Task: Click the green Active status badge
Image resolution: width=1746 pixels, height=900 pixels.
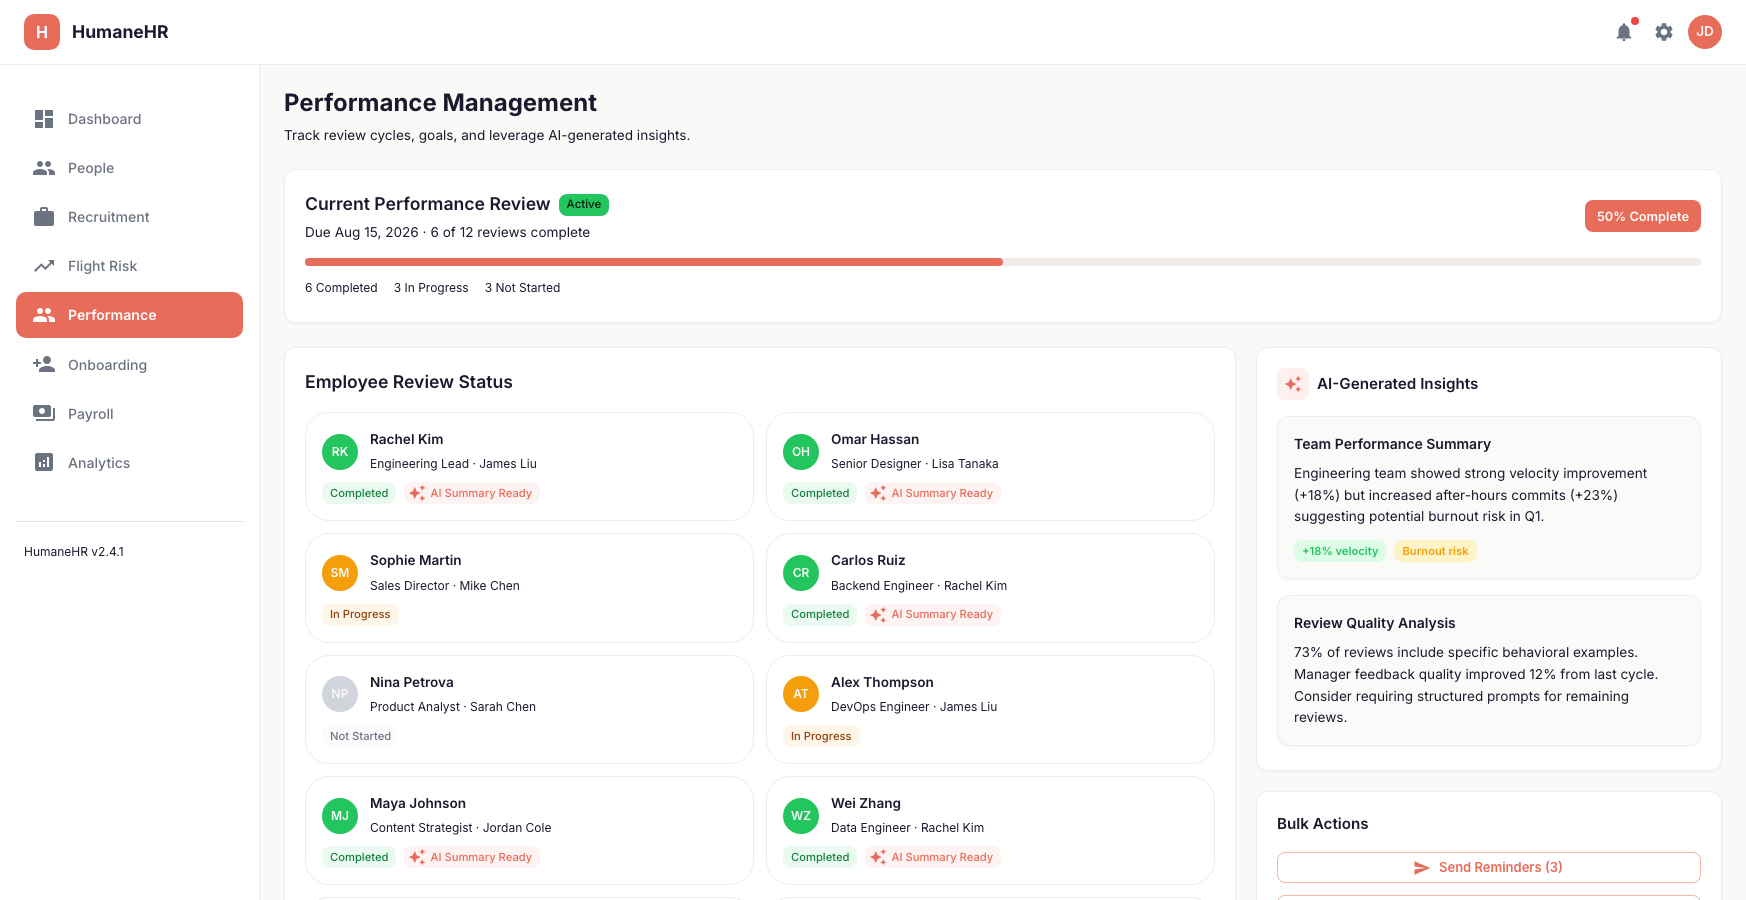Action: coord(584,204)
